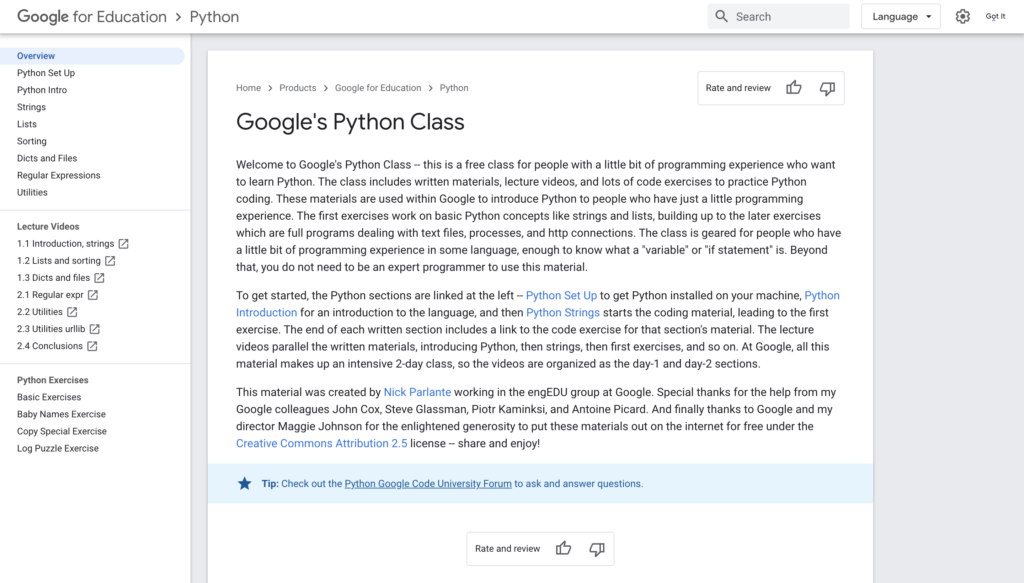Open Strings section in sidebar
The width and height of the screenshot is (1024, 583).
click(x=31, y=107)
